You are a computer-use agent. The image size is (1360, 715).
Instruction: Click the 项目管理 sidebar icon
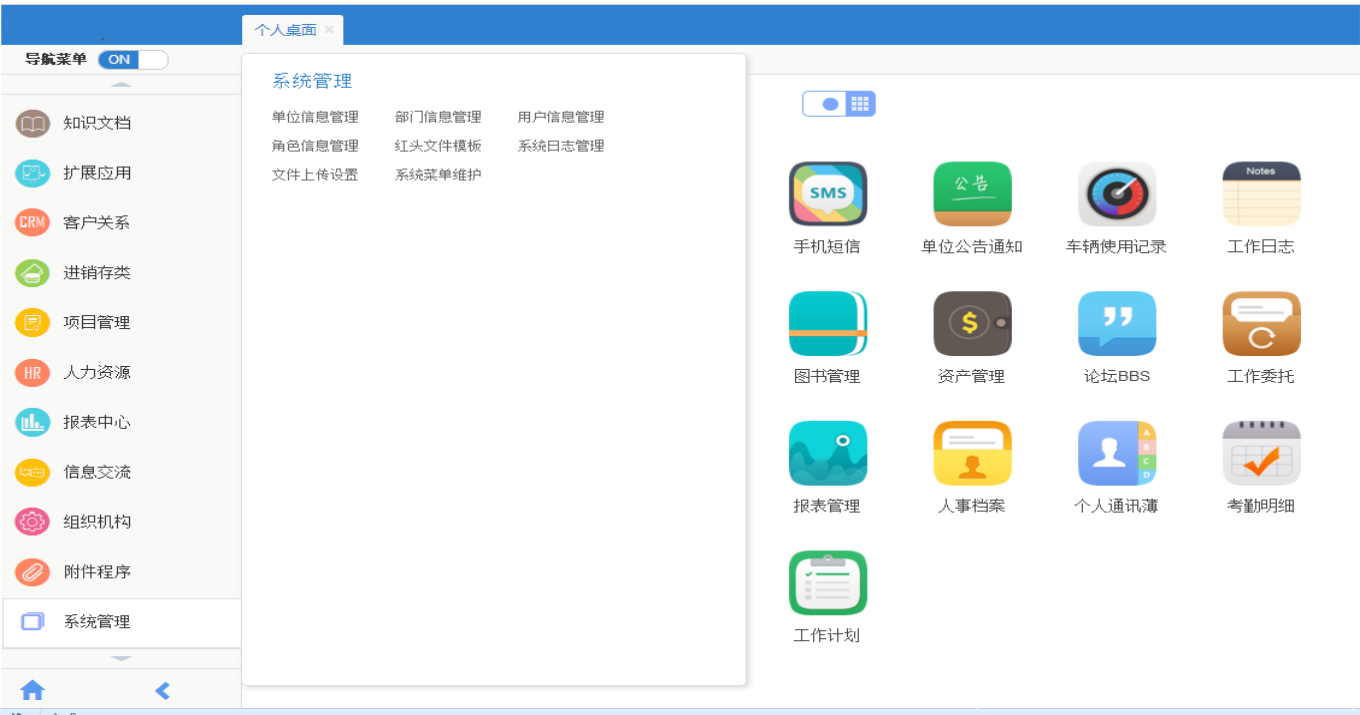coord(33,323)
